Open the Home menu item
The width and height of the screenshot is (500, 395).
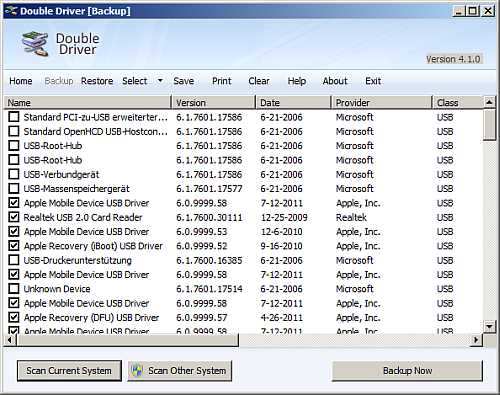21,81
